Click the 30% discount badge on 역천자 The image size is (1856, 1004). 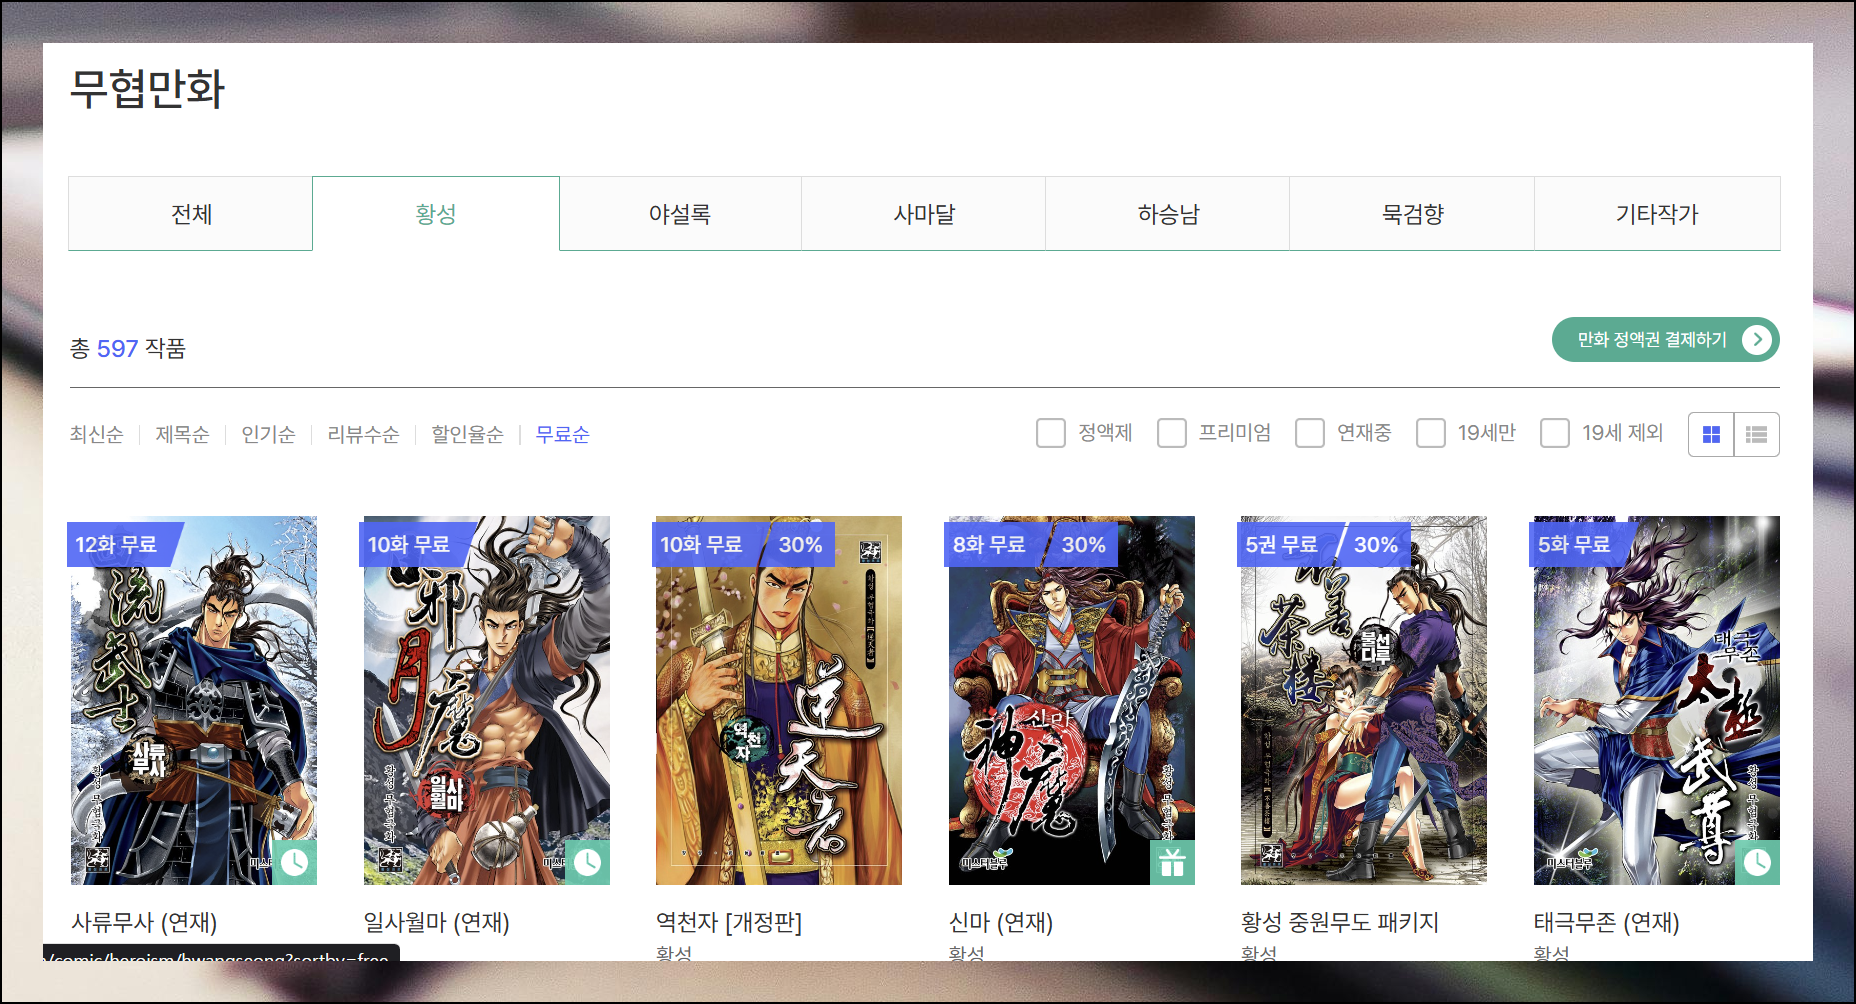pos(800,544)
